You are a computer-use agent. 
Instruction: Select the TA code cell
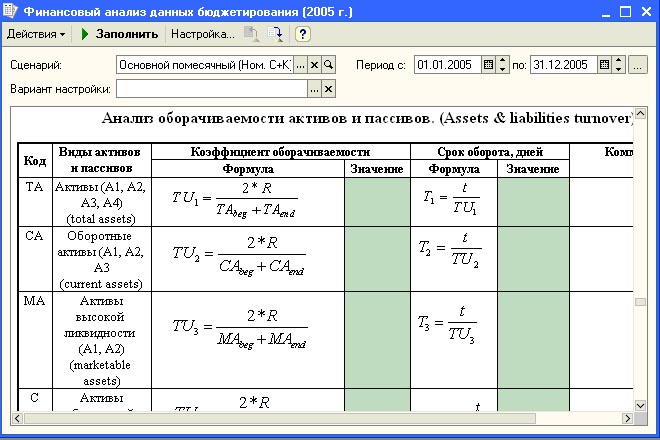pyautogui.click(x=35, y=202)
